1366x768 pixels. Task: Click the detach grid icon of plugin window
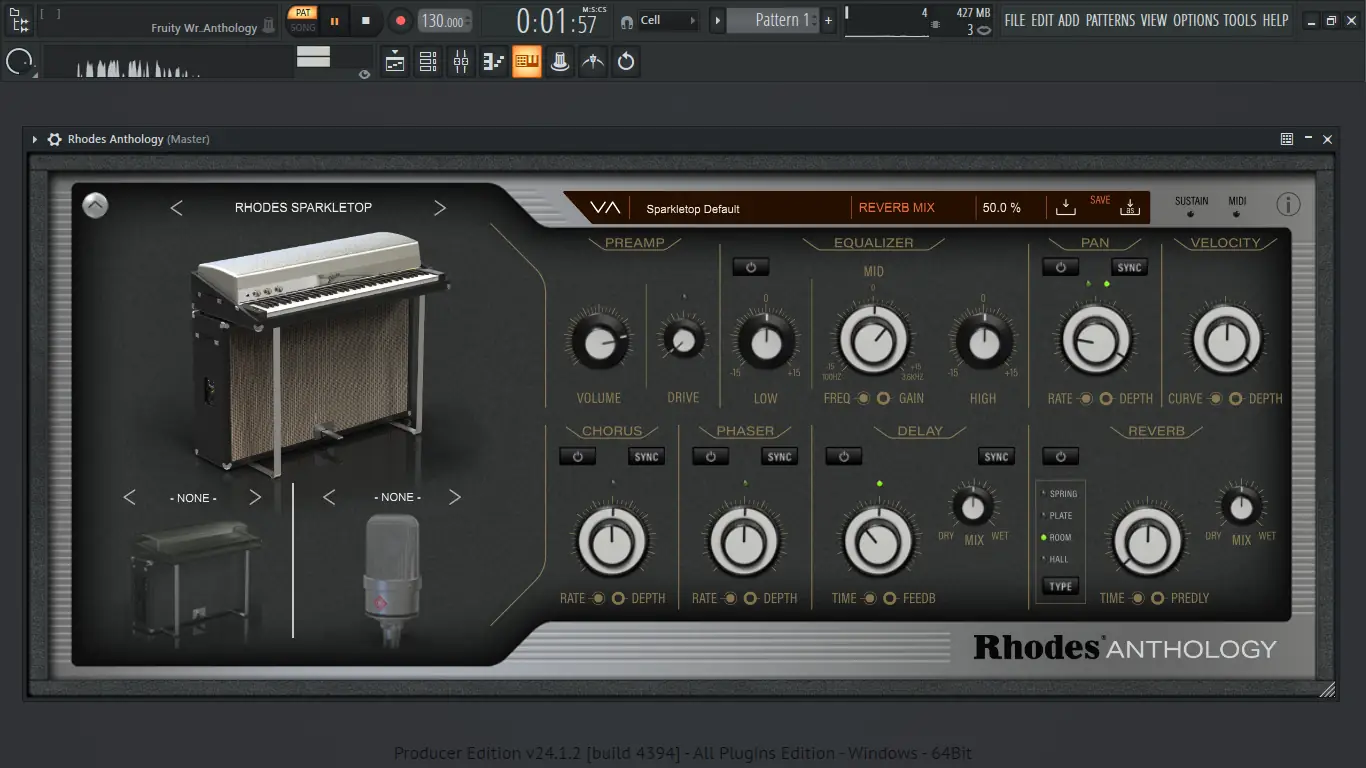click(1287, 139)
